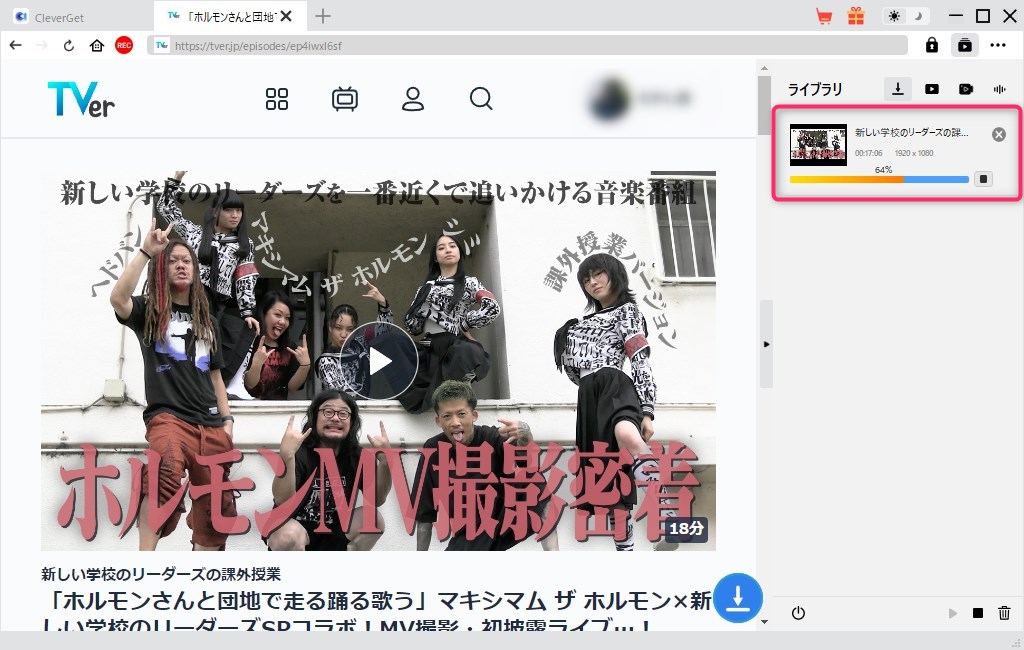Screen dimensions: 1024x650
Task: Open TVer search magnifier icon
Action: point(481,98)
